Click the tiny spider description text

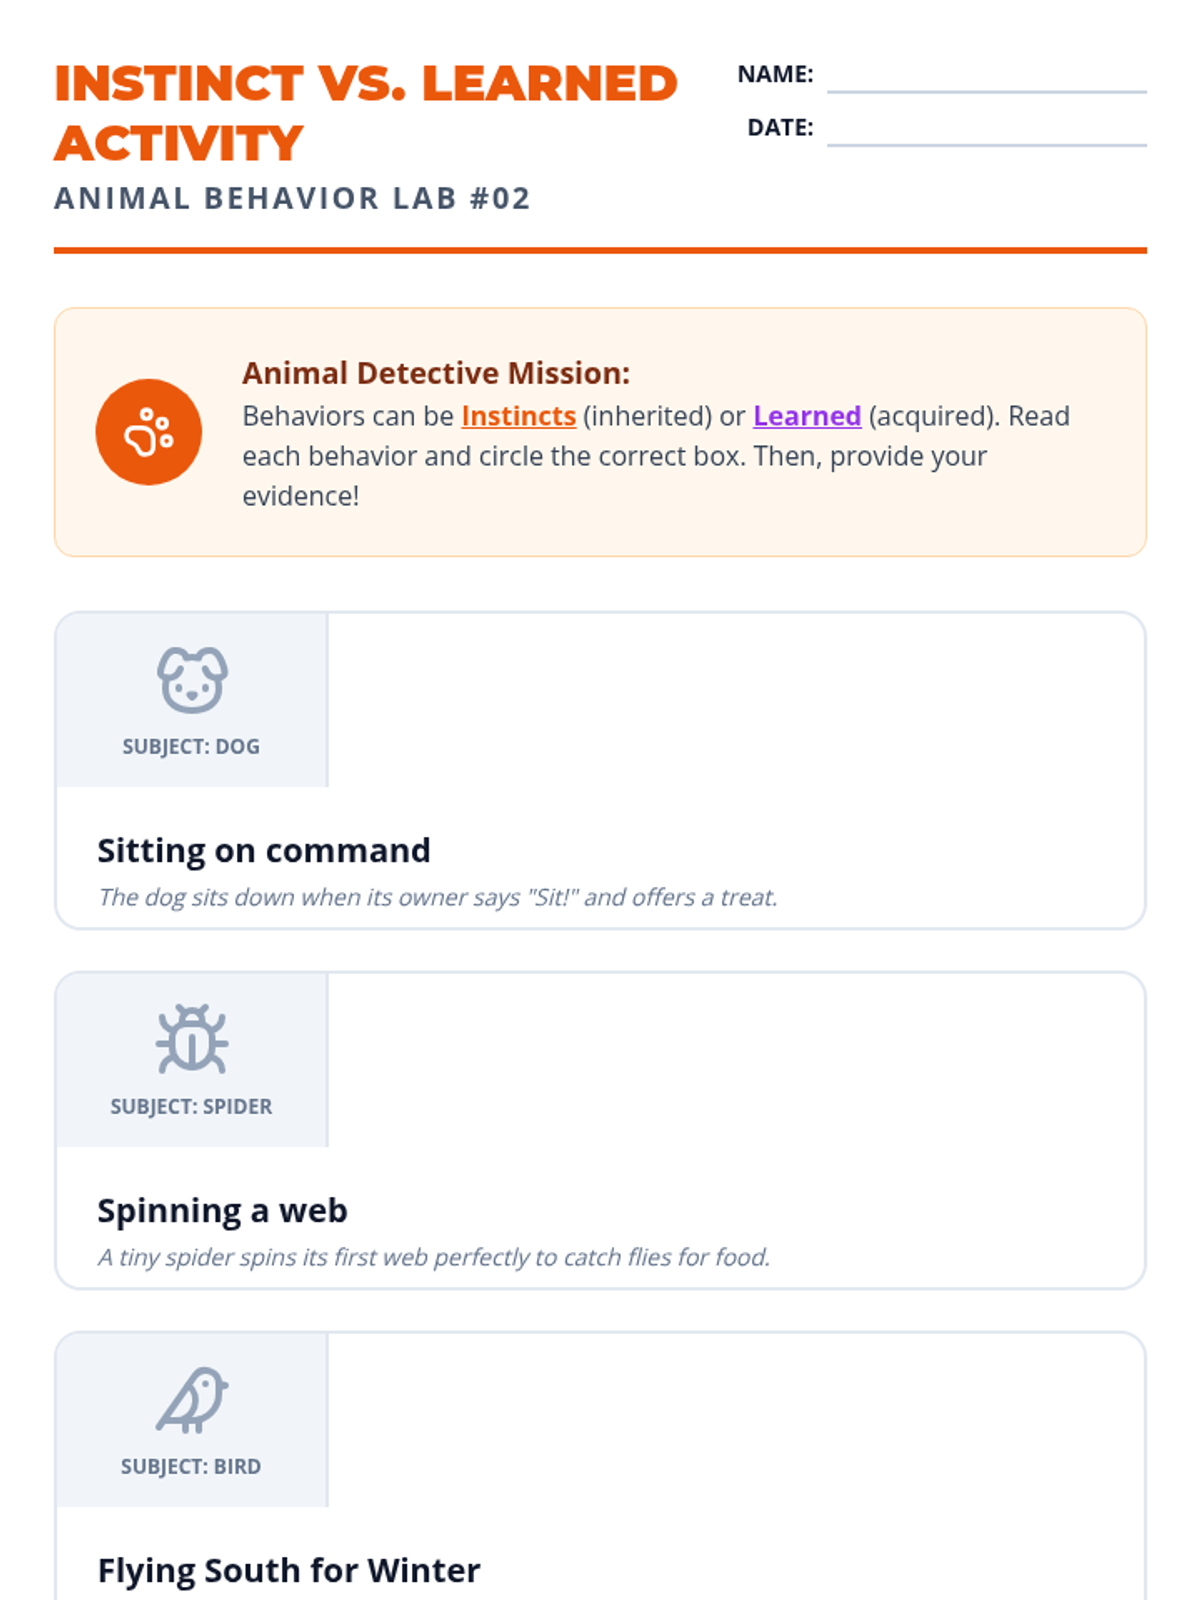(434, 1257)
